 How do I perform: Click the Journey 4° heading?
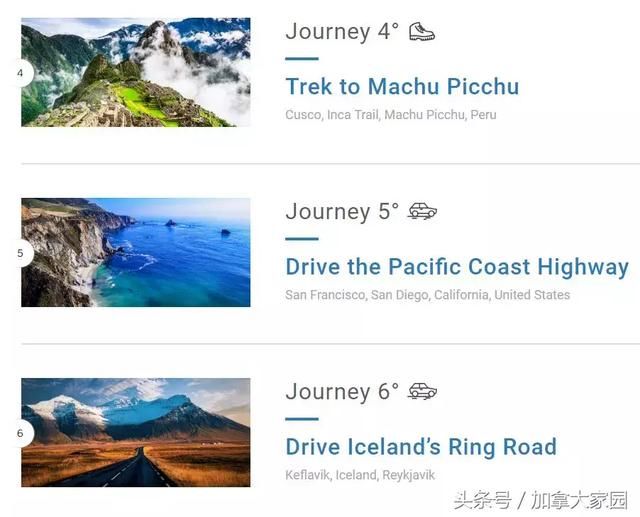(x=342, y=31)
